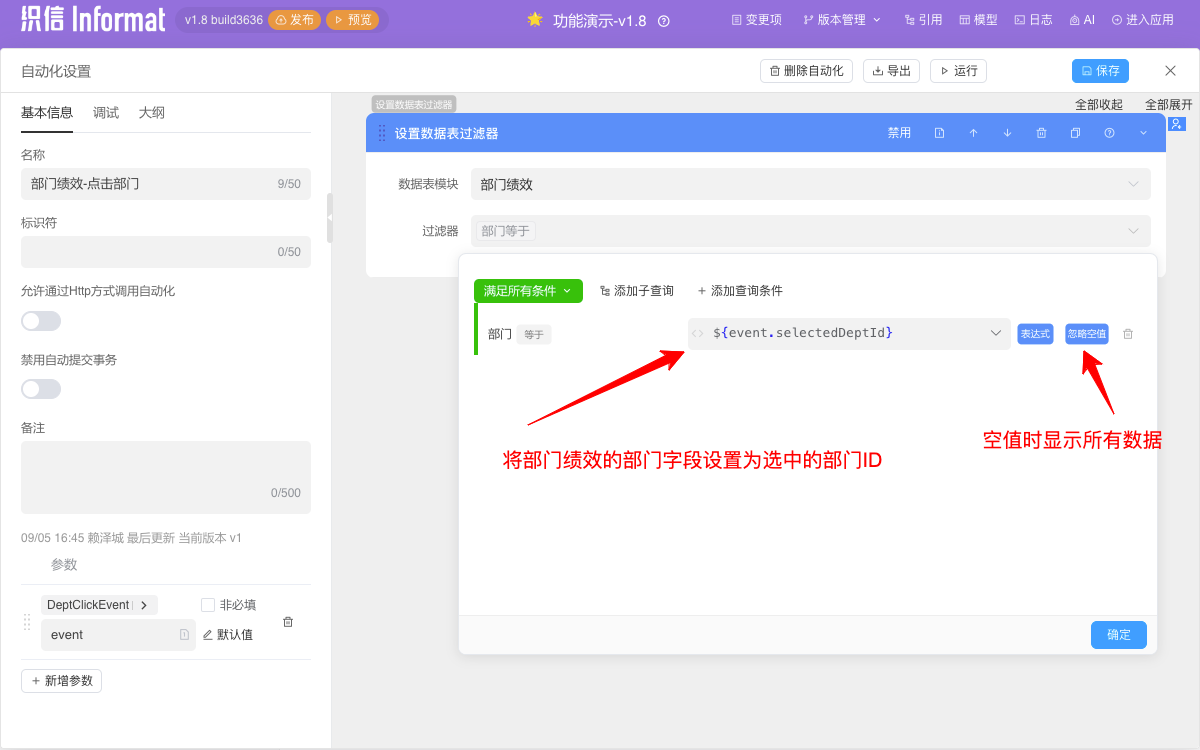Check the 非必填 checkbox for the event parameter
The width and height of the screenshot is (1200, 750).
pos(207,603)
